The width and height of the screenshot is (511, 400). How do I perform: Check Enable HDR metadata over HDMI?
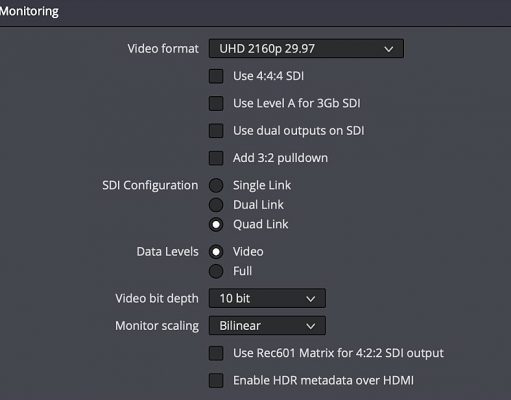tap(216, 381)
